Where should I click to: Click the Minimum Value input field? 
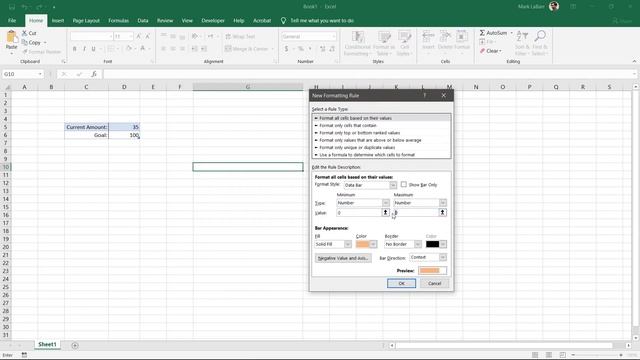[359, 213]
